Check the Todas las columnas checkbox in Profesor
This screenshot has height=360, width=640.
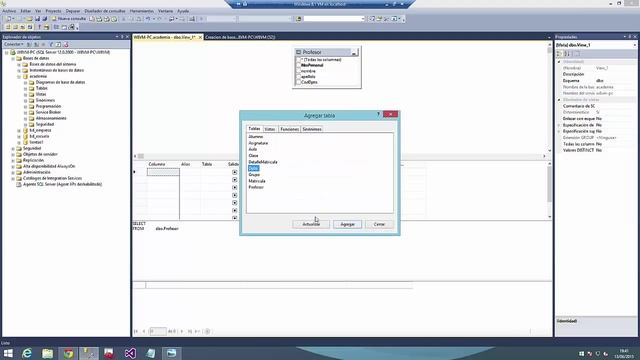click(298, 60)
